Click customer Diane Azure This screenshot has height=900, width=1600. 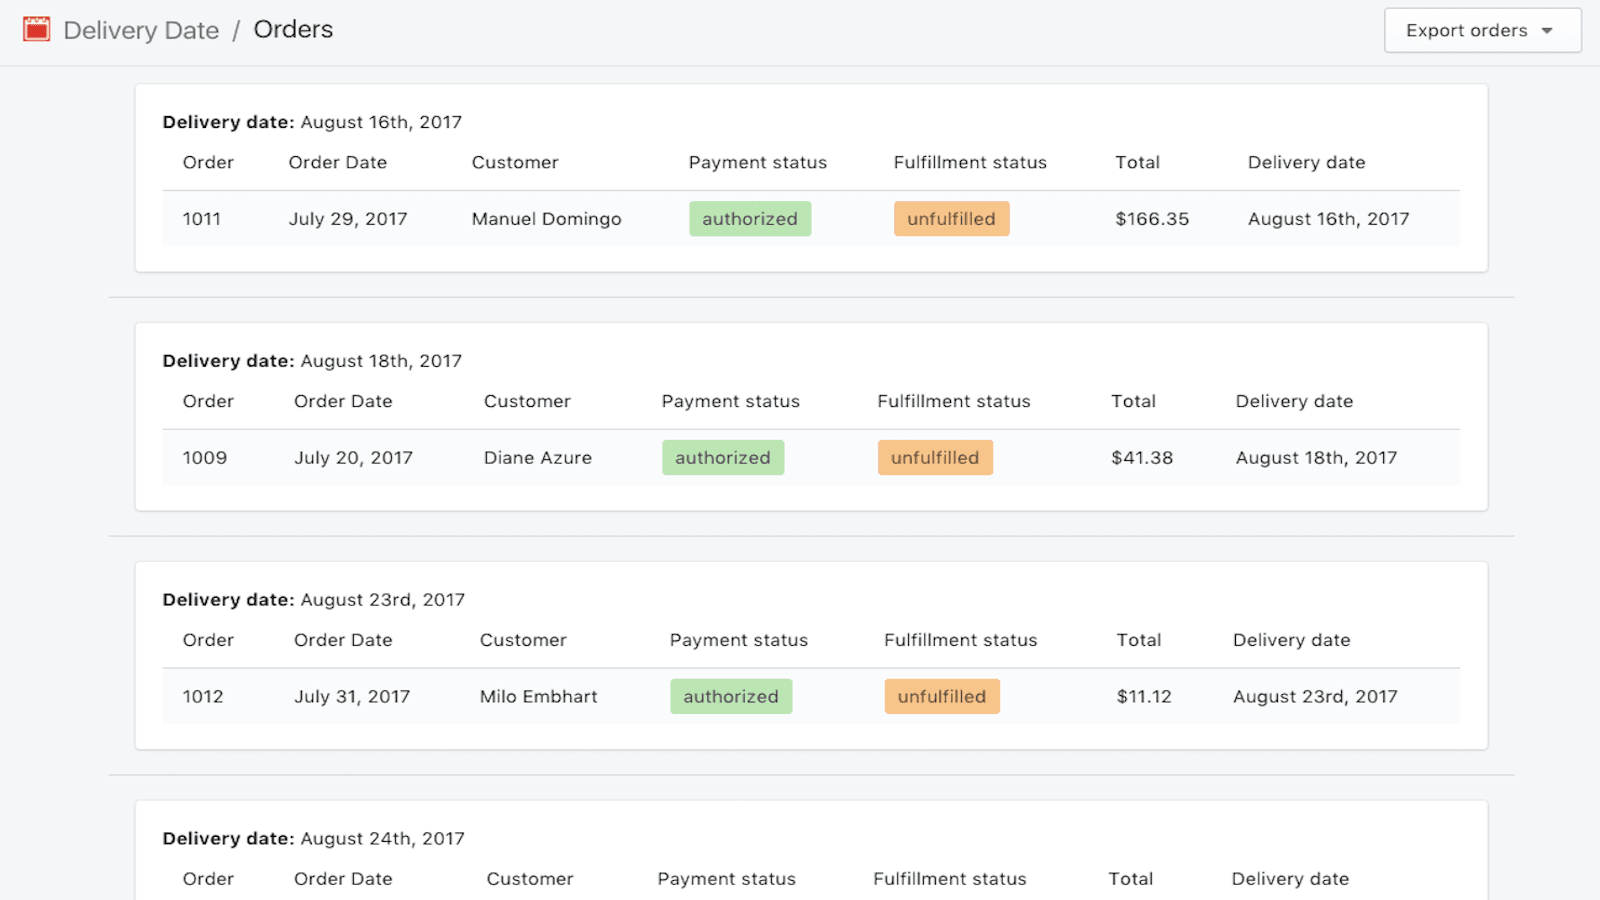pyautogui.click(x=537, y=457)
